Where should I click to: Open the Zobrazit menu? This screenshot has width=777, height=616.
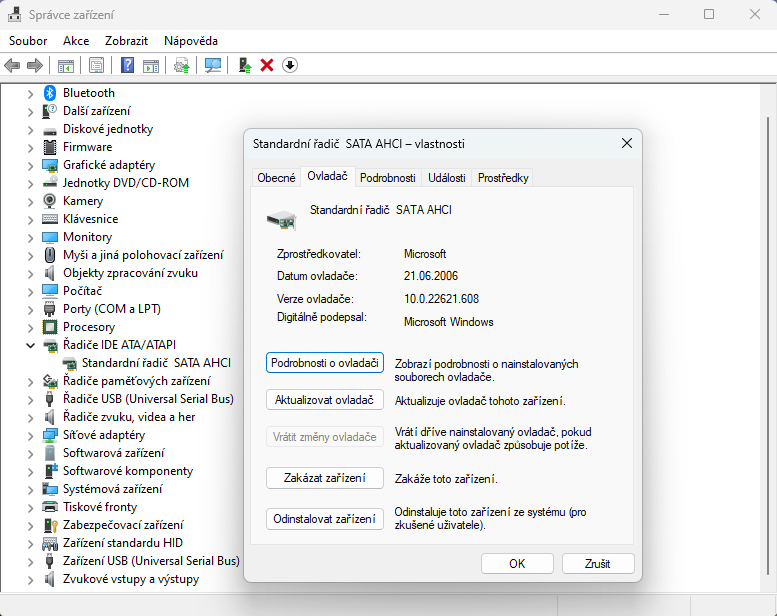126,41
